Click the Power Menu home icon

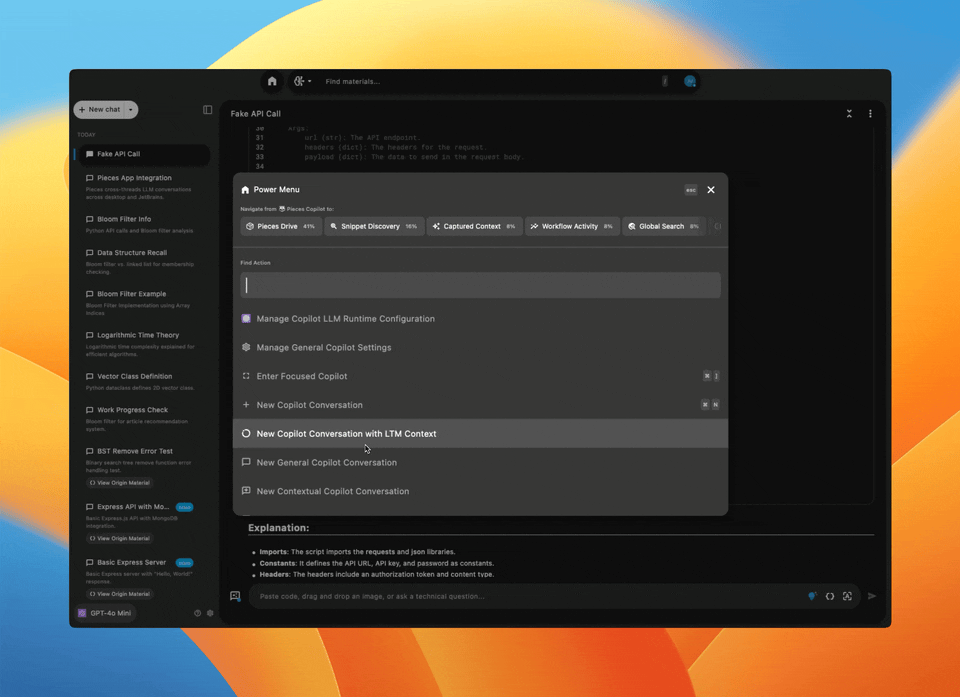pyautogui.click(x=246, y=190)
